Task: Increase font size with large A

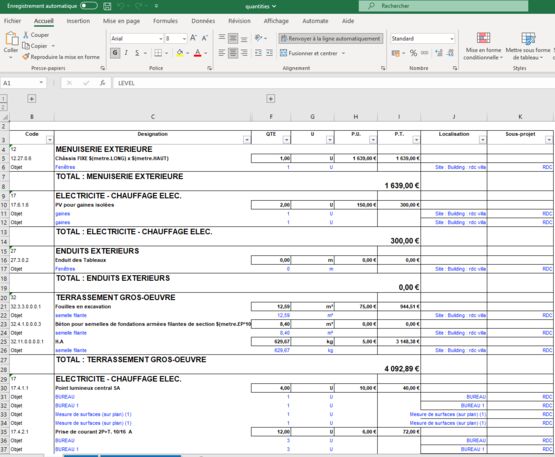Action: click(x=193, y=38)
